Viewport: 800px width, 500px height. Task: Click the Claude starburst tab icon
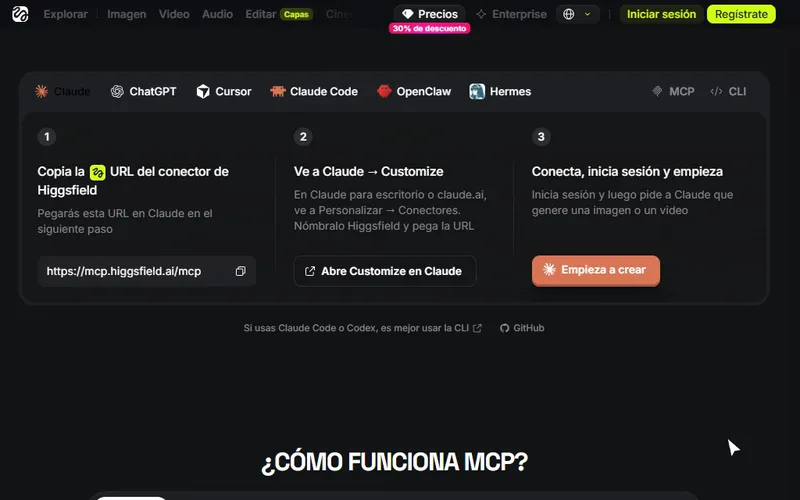pyautogui.click(x=41, y=91)
